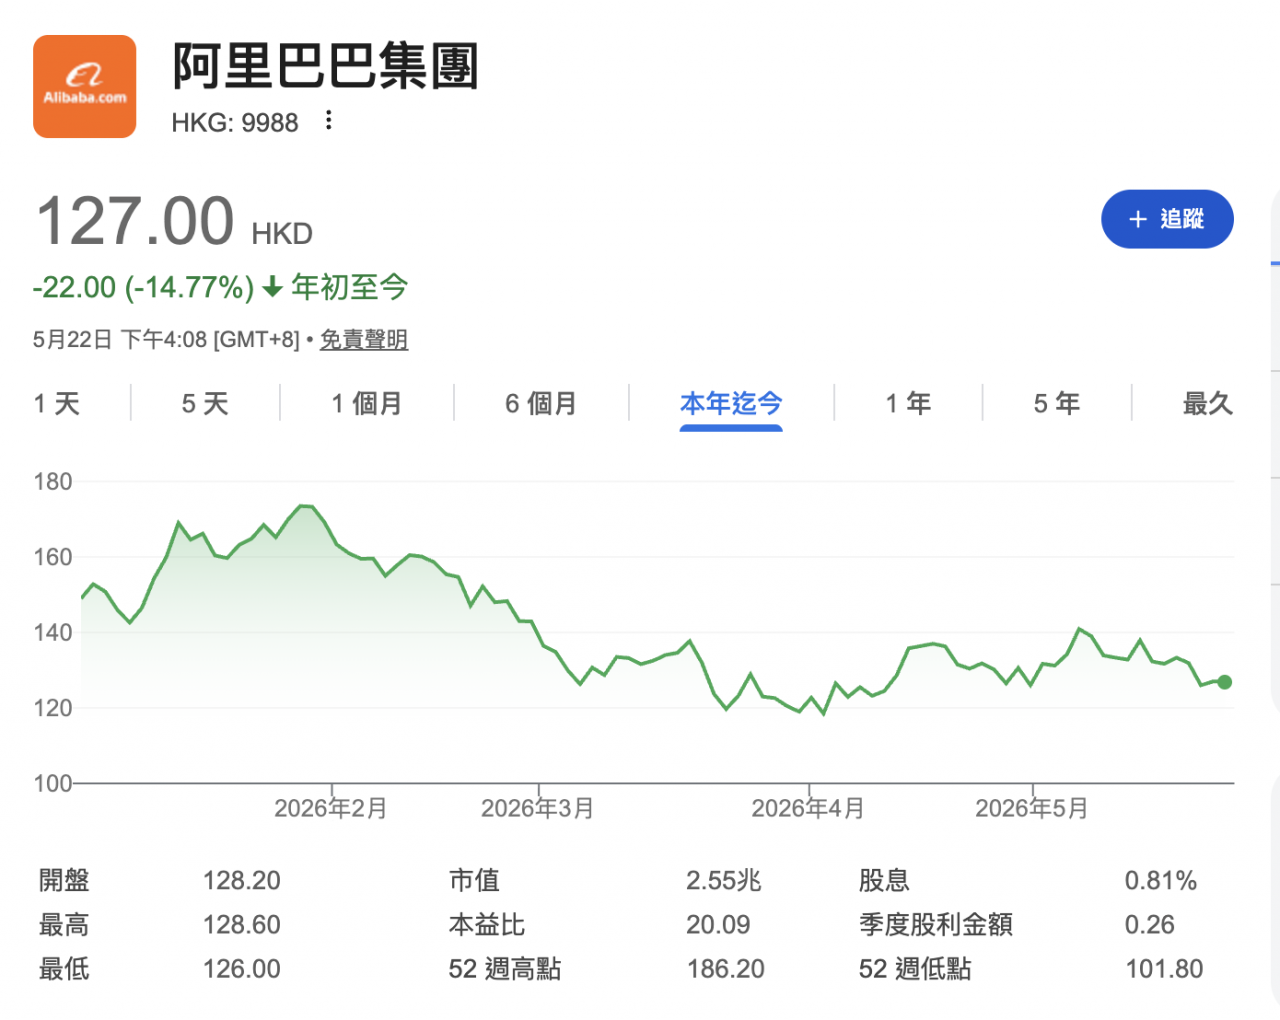Select the 1 年 time range tab
Viewport: 1280px width, 1020px height.
tap(908, 404)
